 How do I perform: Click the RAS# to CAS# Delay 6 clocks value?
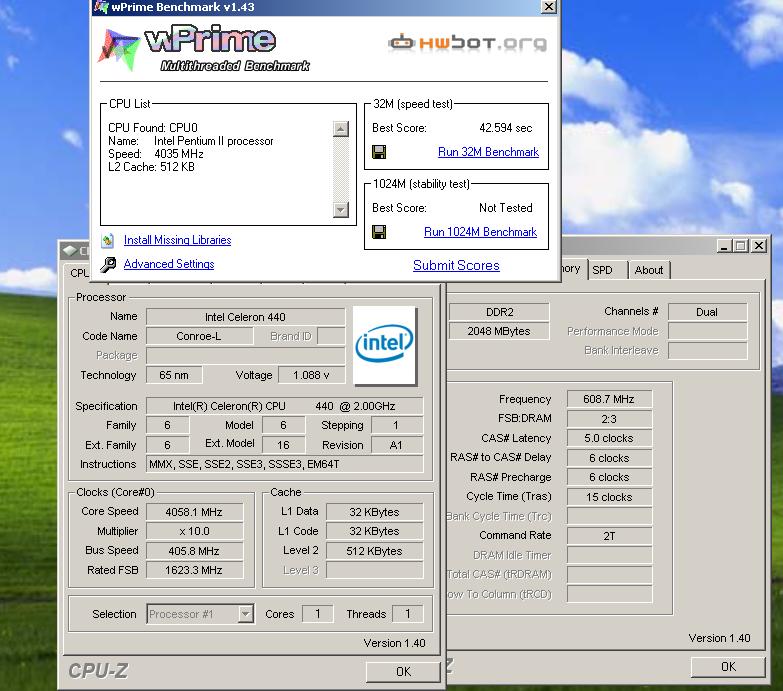coord(609,458)
